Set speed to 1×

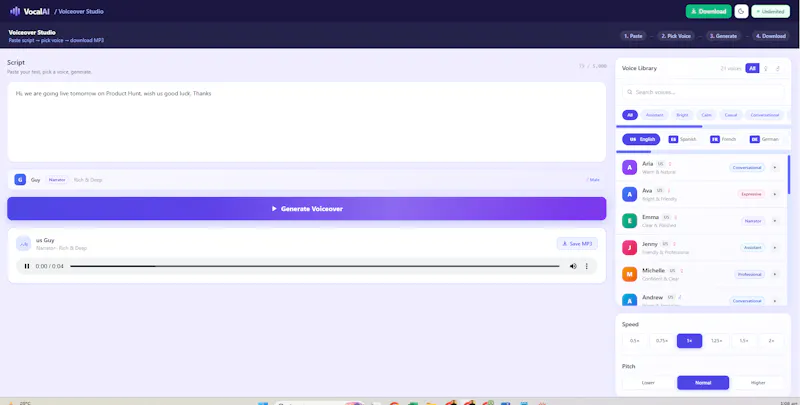pos(689,341)
